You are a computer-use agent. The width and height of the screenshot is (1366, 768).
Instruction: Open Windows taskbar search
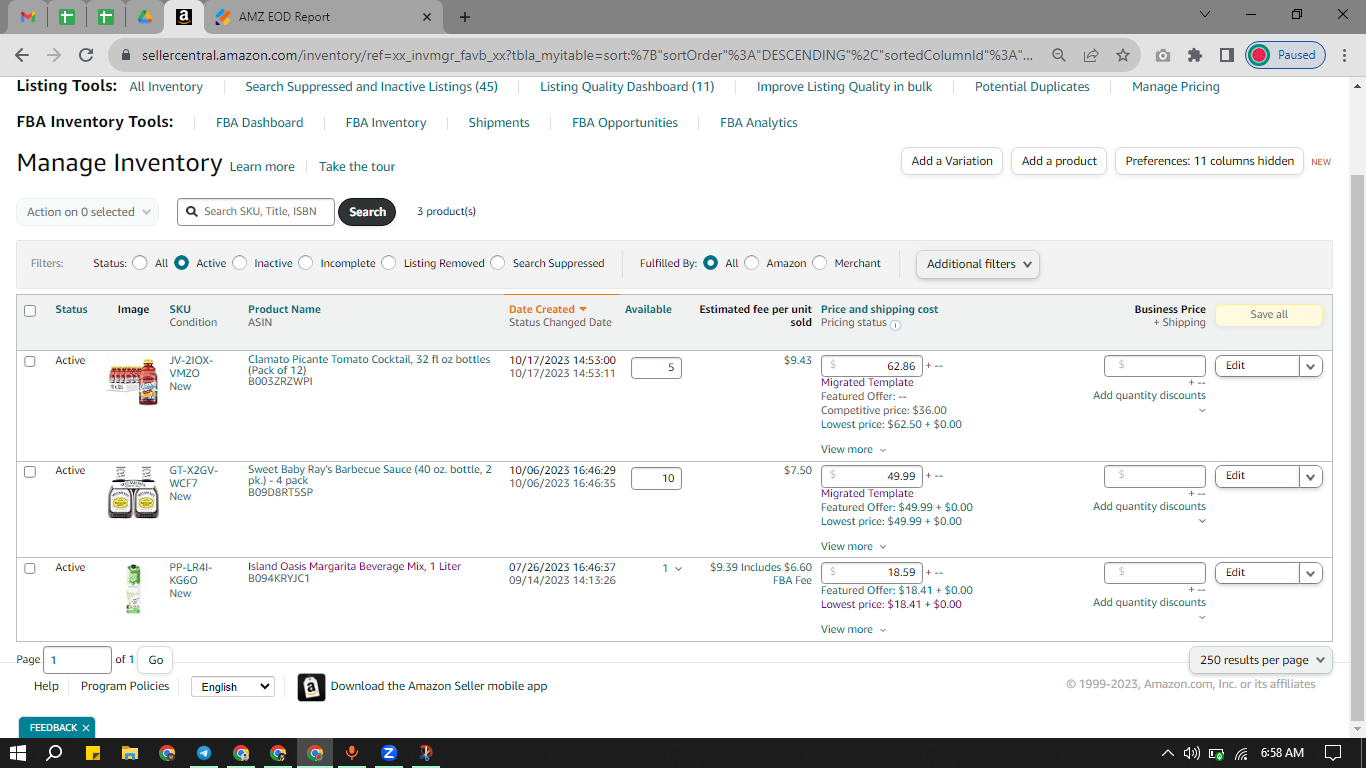[x=55, y=753]
